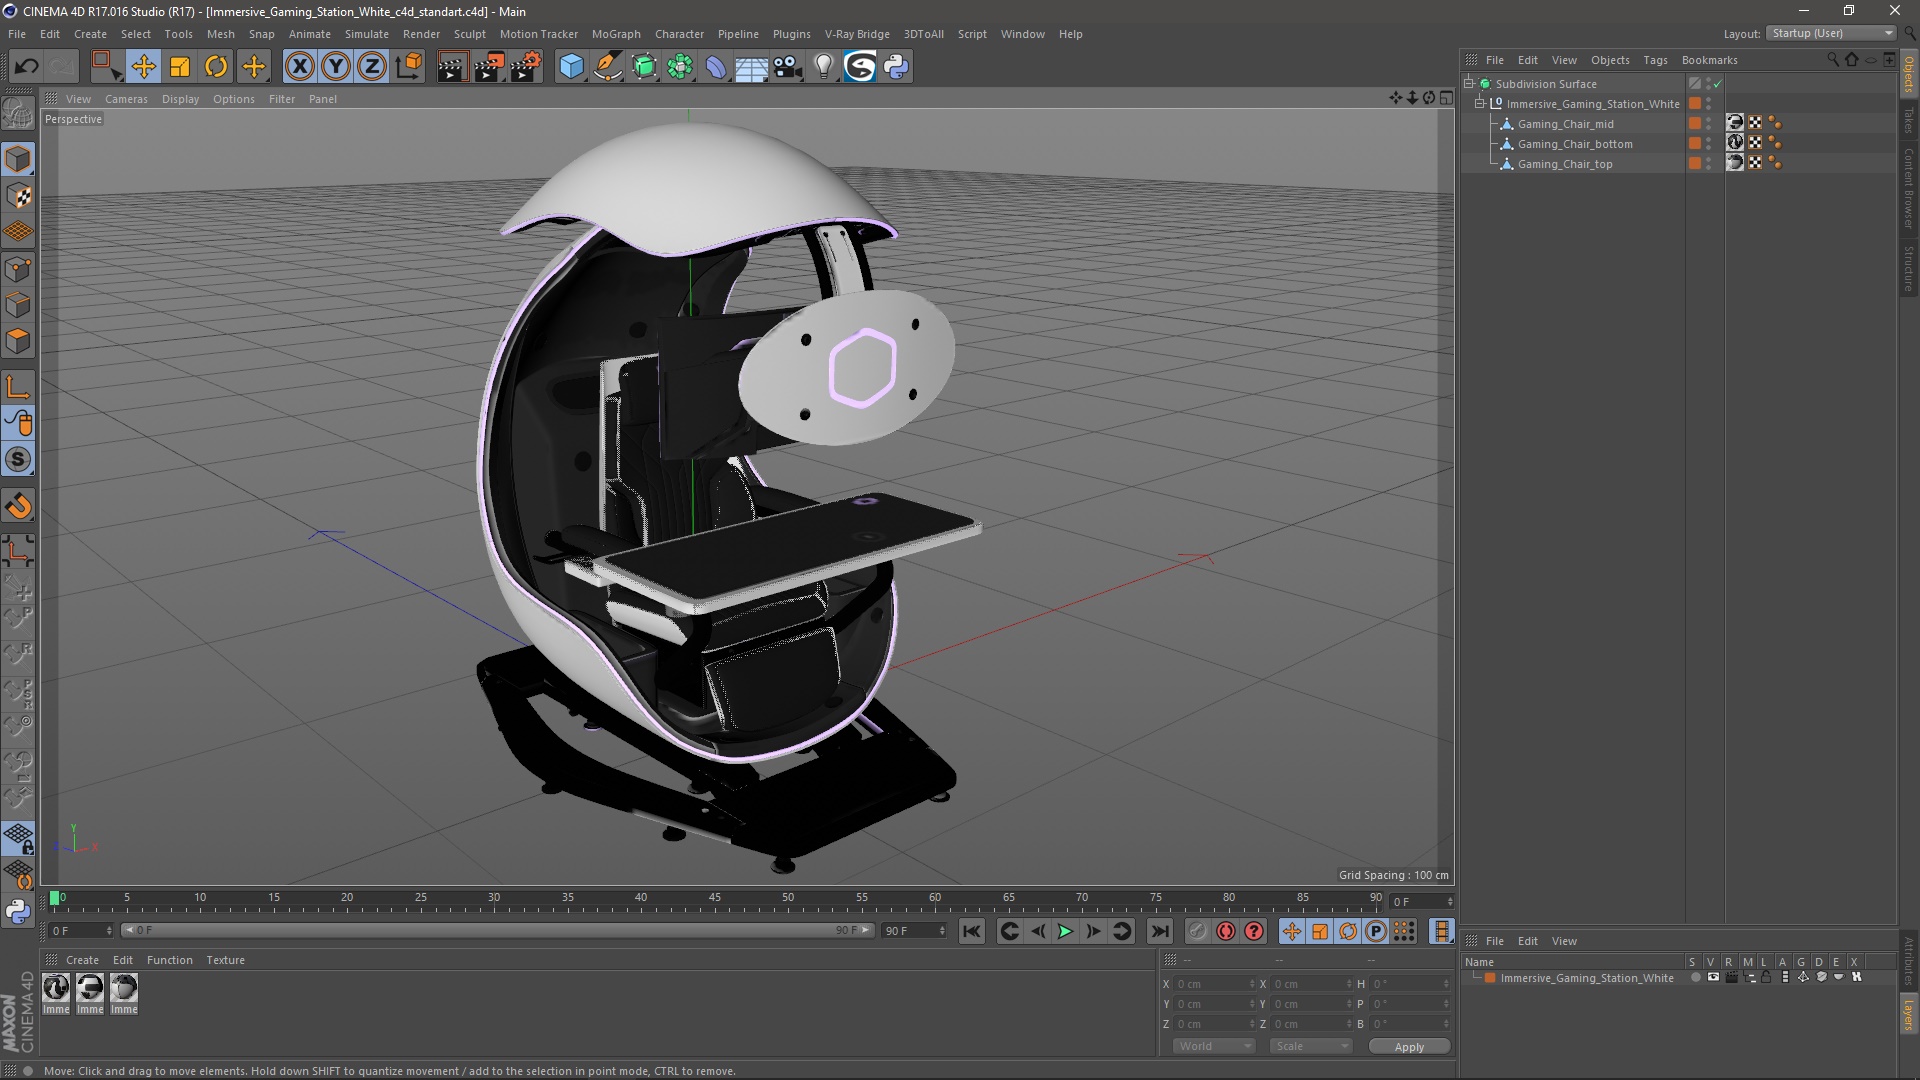This screenshot has width=1920, height=1080.
Task: Open the Objects panel Tags menu
Action: pos(1655,60)
